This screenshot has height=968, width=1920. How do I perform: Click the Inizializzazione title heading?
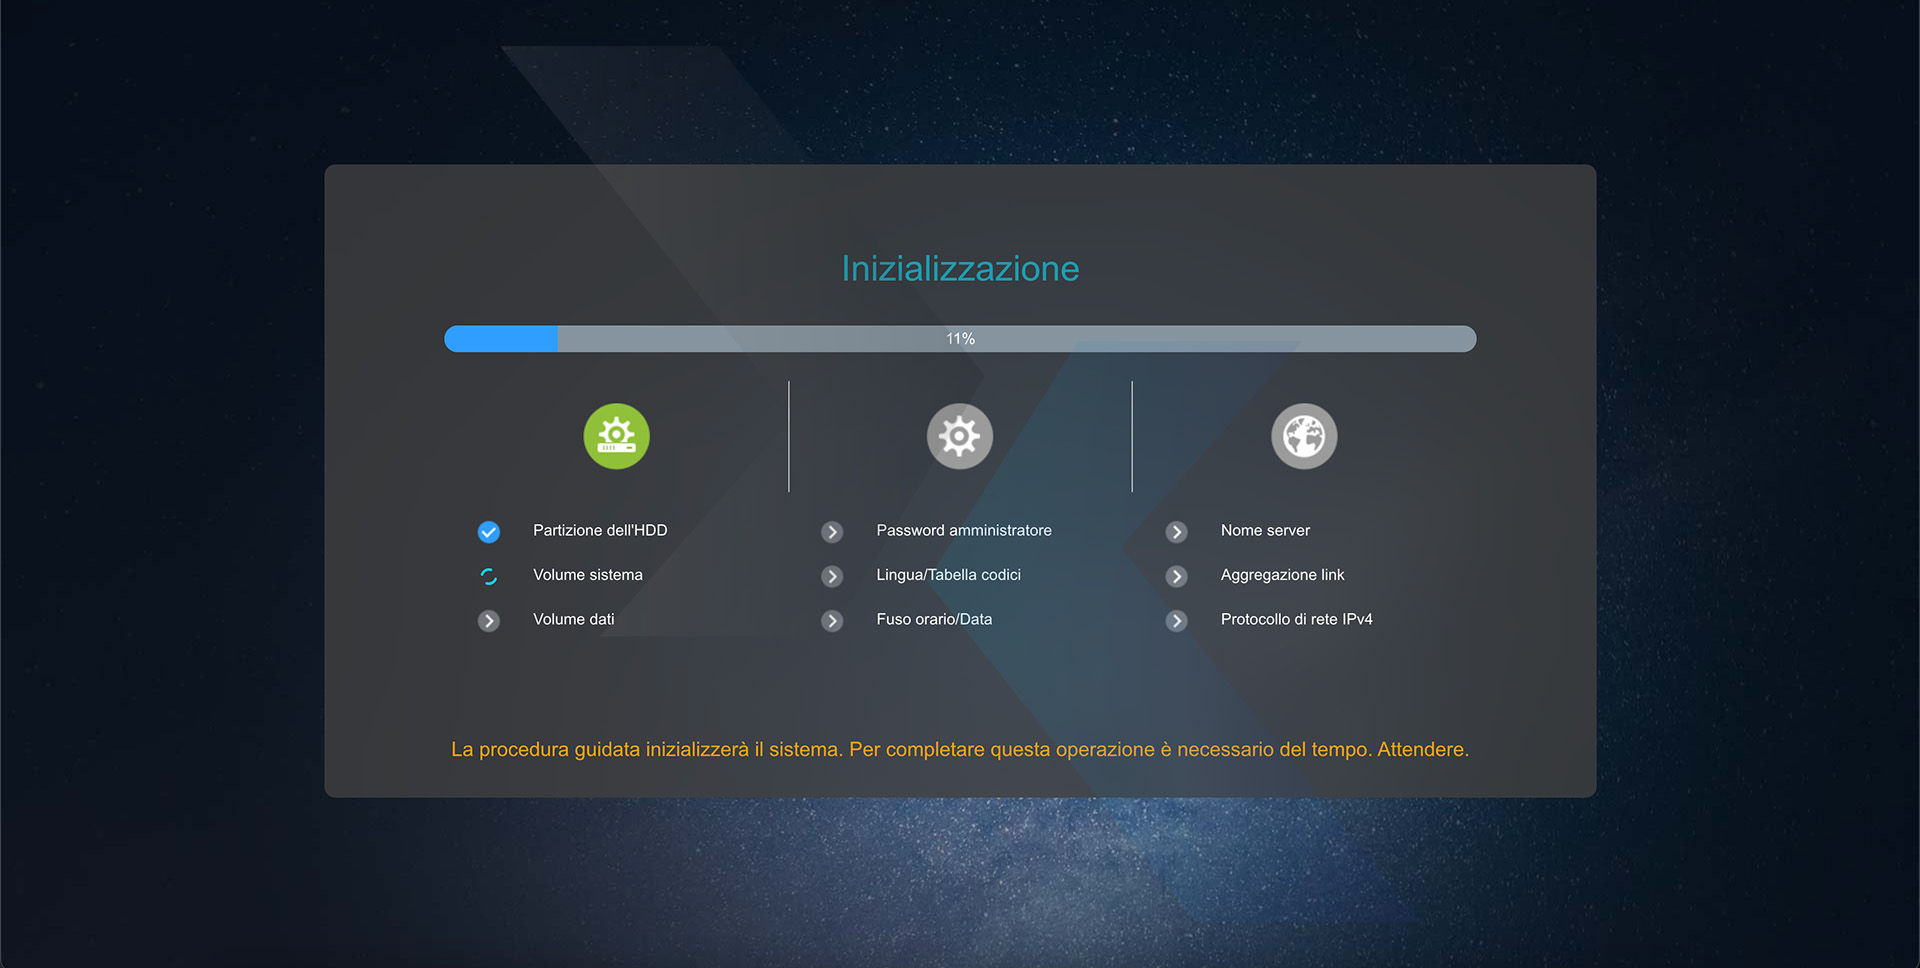coord(960,268)
